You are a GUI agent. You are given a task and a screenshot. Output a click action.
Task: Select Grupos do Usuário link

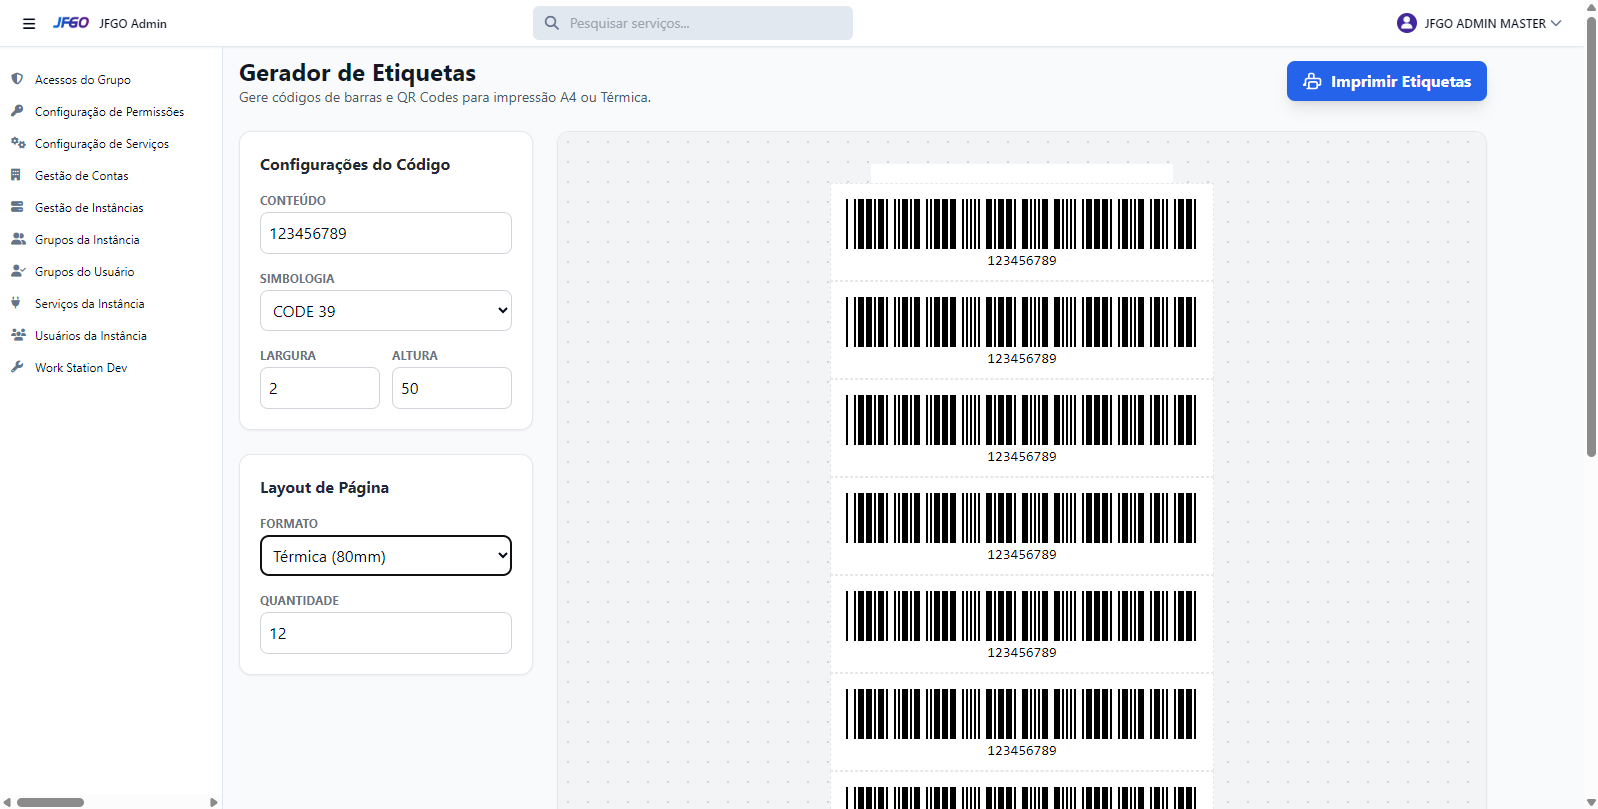[x=84, y=272]
